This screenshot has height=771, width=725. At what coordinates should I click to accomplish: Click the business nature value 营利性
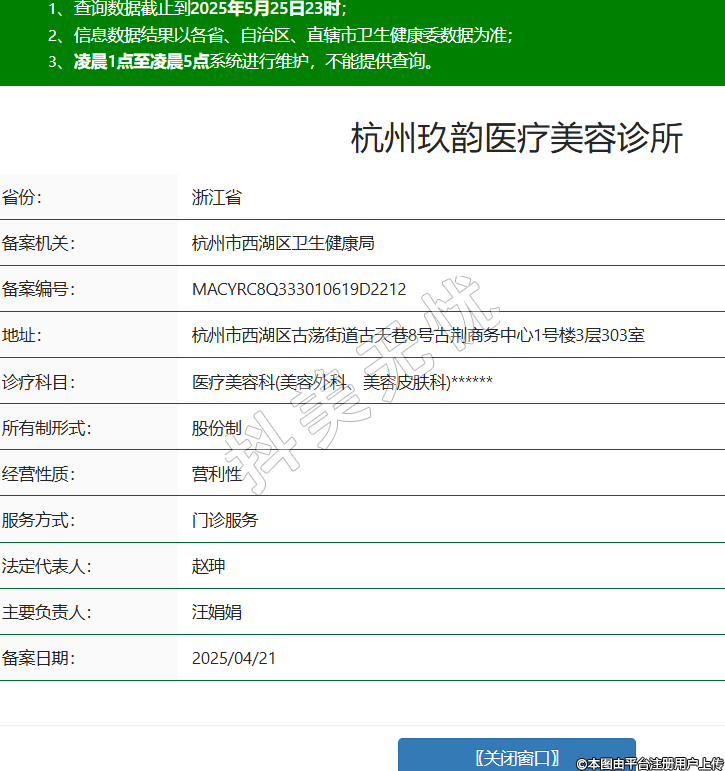pyautogui.click(x=217, y=473)
